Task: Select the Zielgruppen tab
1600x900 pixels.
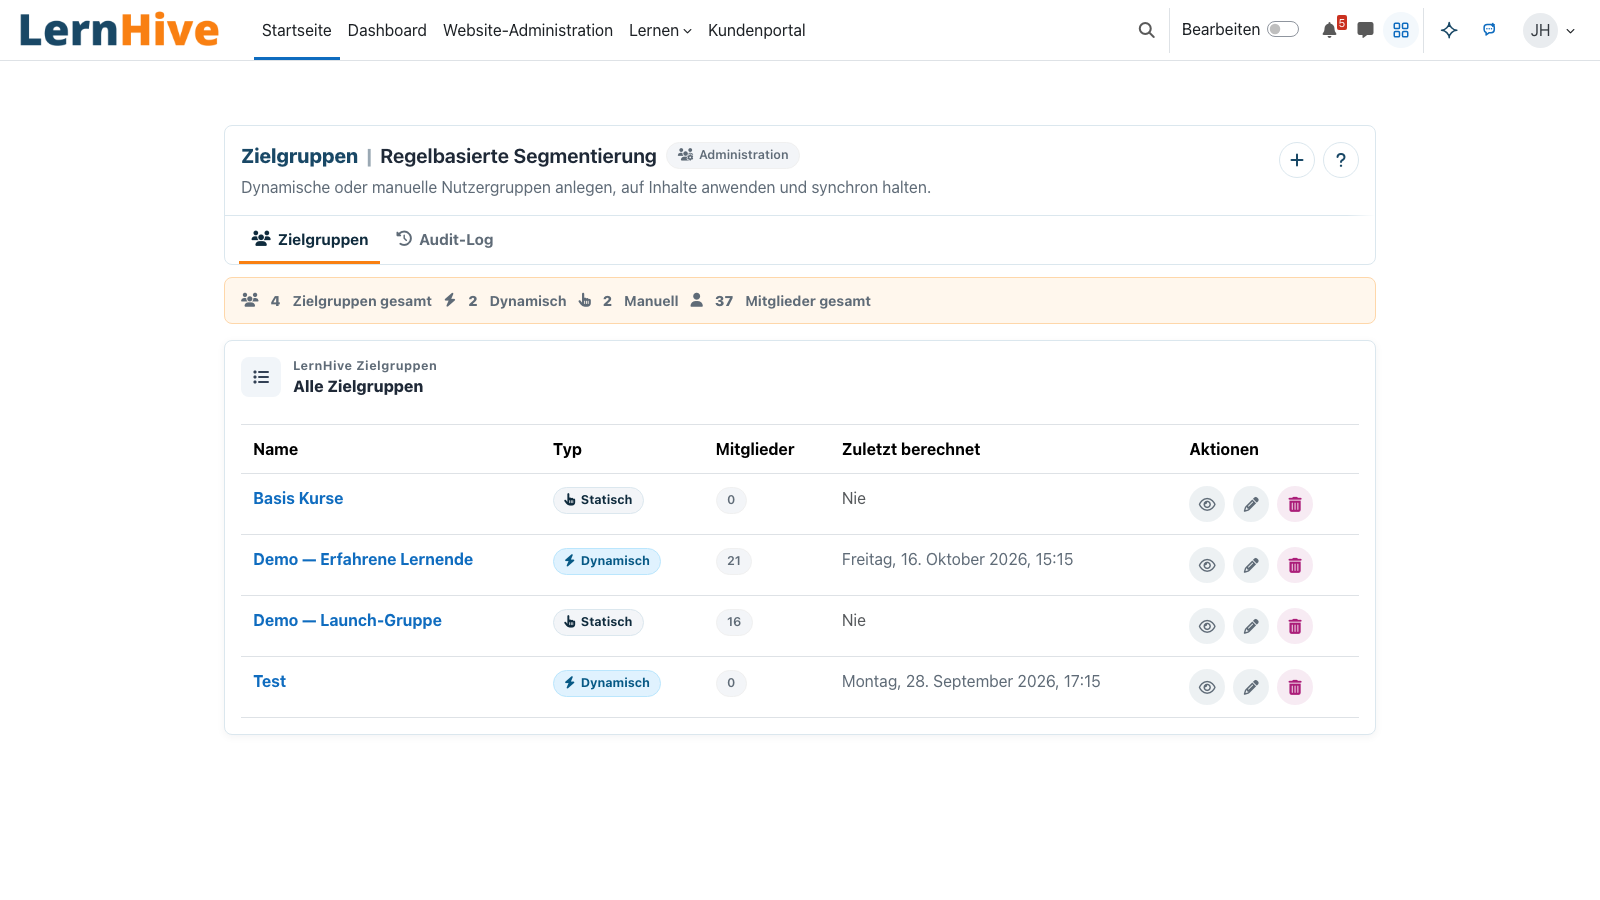Action: coord(310,239)
